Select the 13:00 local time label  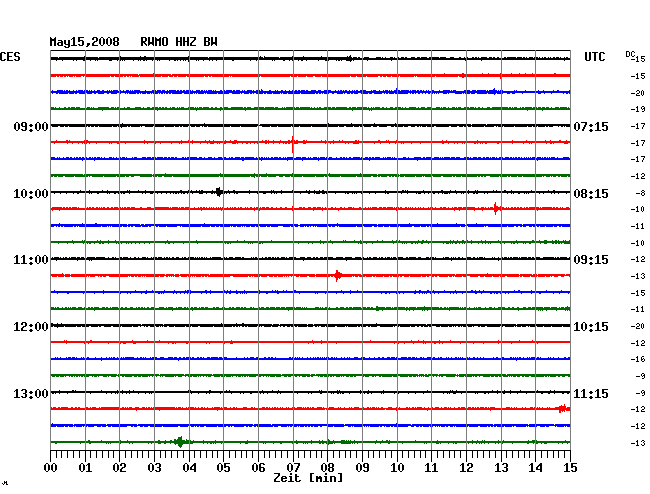(x=31, y=393)
